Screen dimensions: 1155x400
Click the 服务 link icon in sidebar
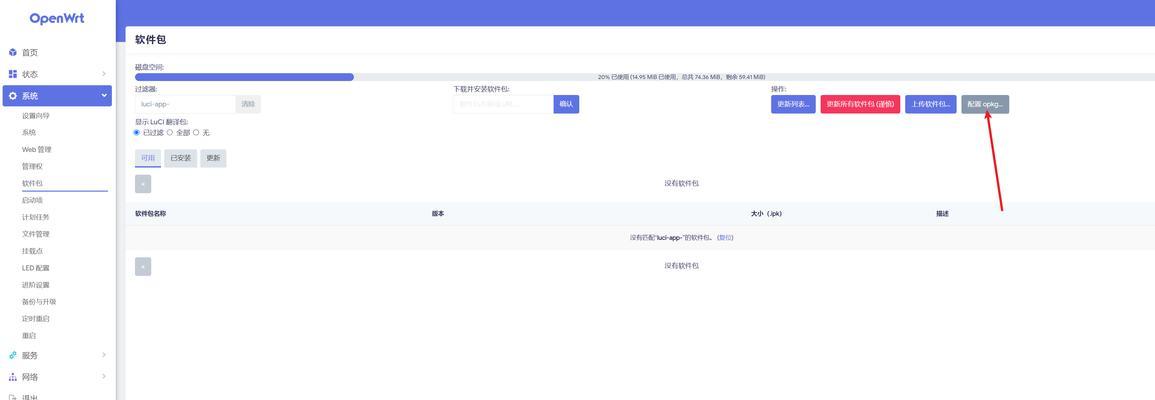13,355
